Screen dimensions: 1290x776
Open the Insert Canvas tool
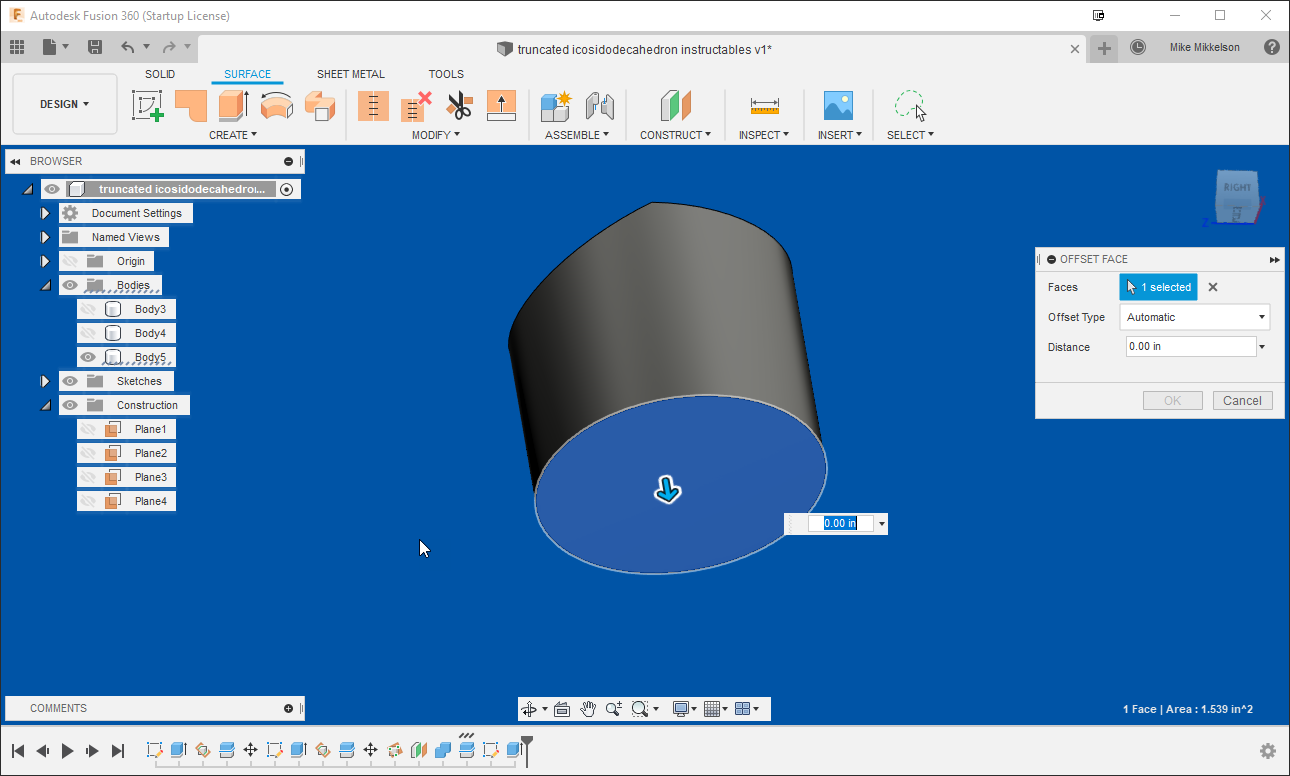click(838, 105)
